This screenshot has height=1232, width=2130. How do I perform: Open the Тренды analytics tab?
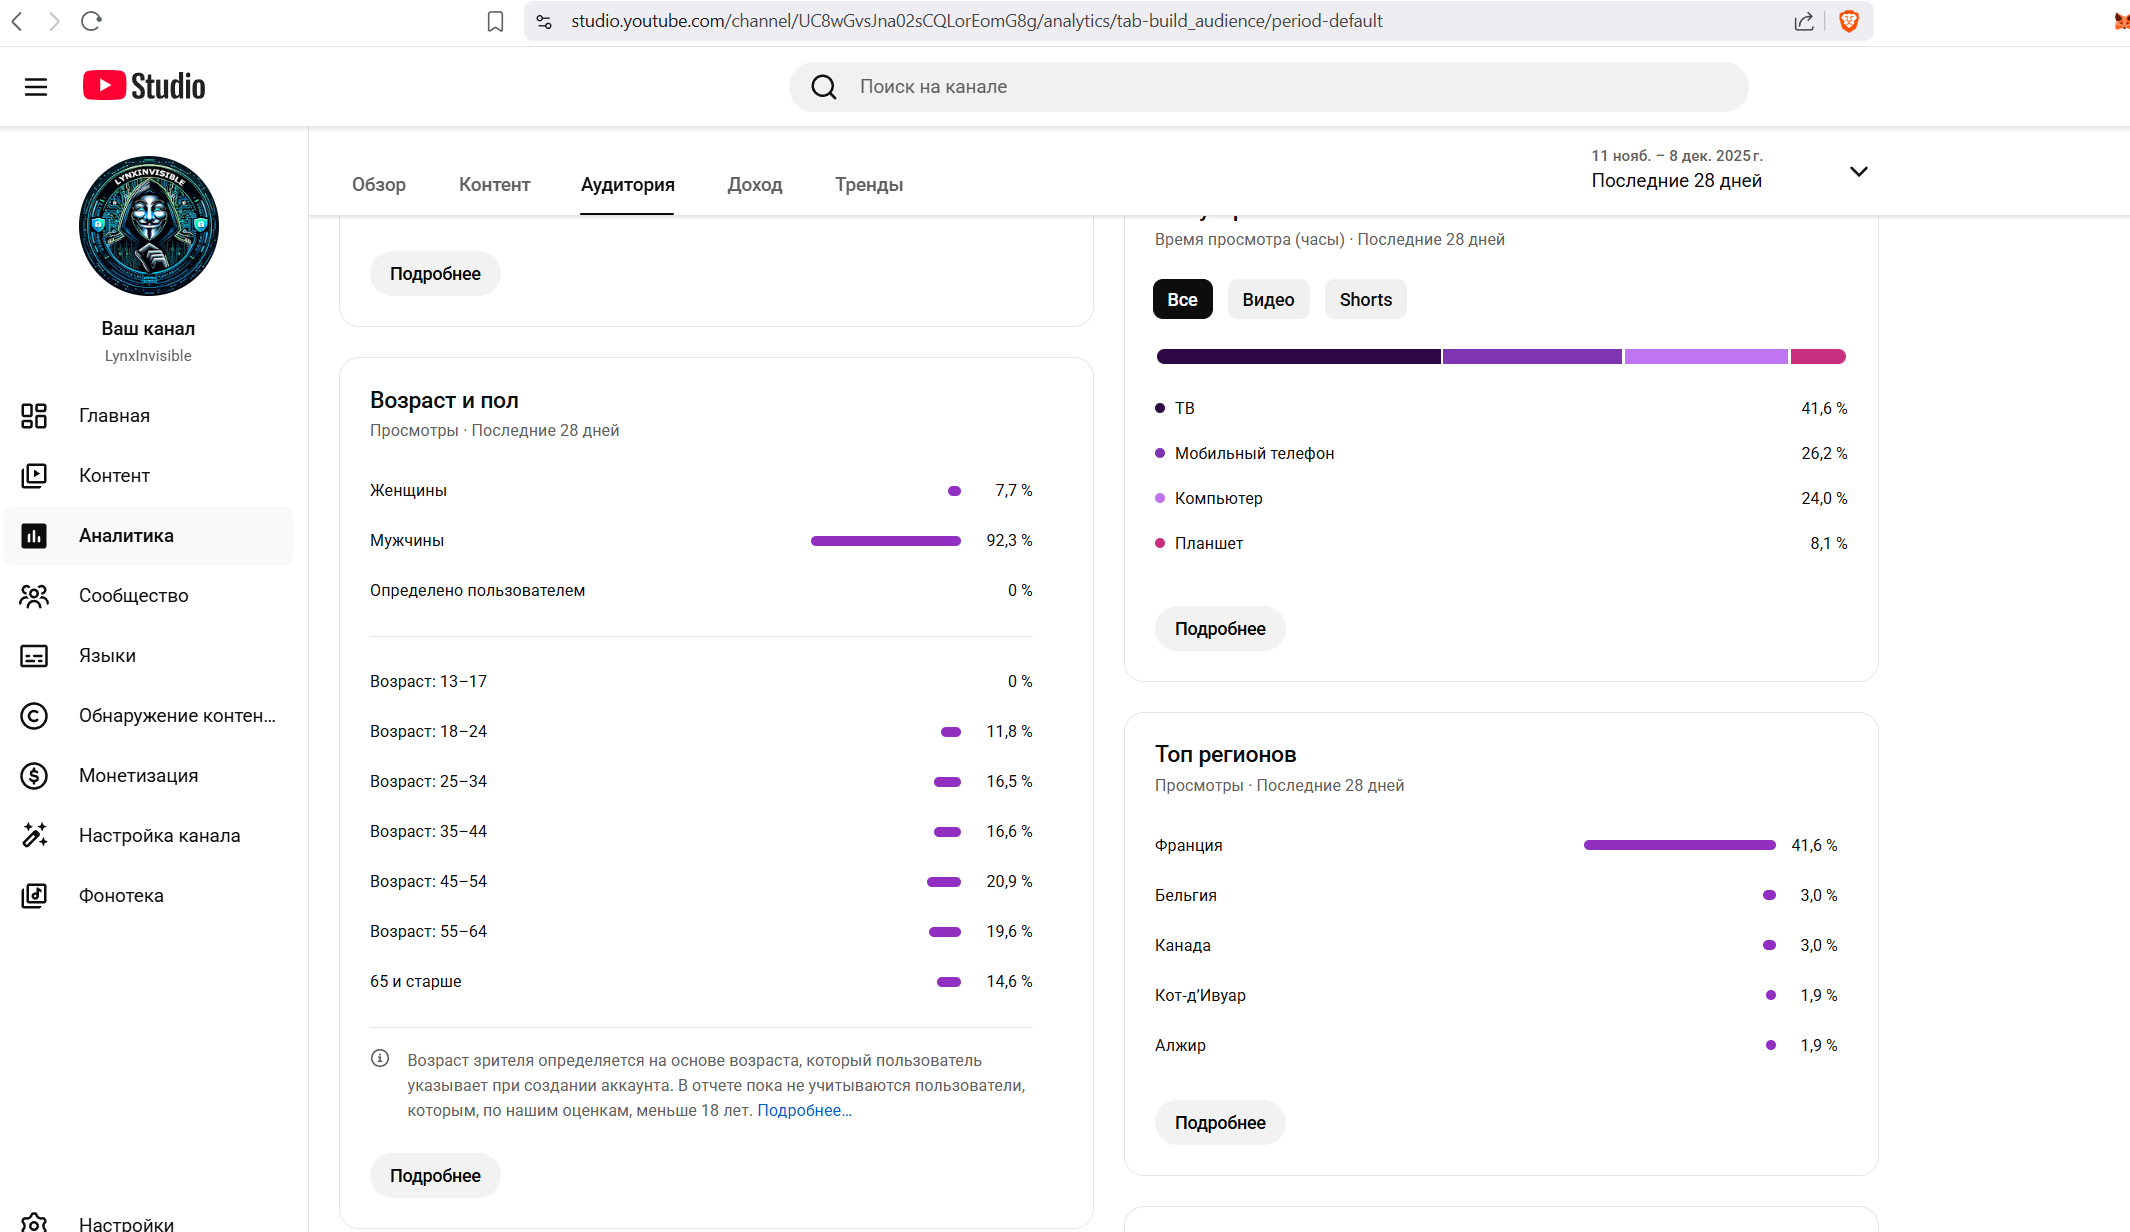click(868, 185)
